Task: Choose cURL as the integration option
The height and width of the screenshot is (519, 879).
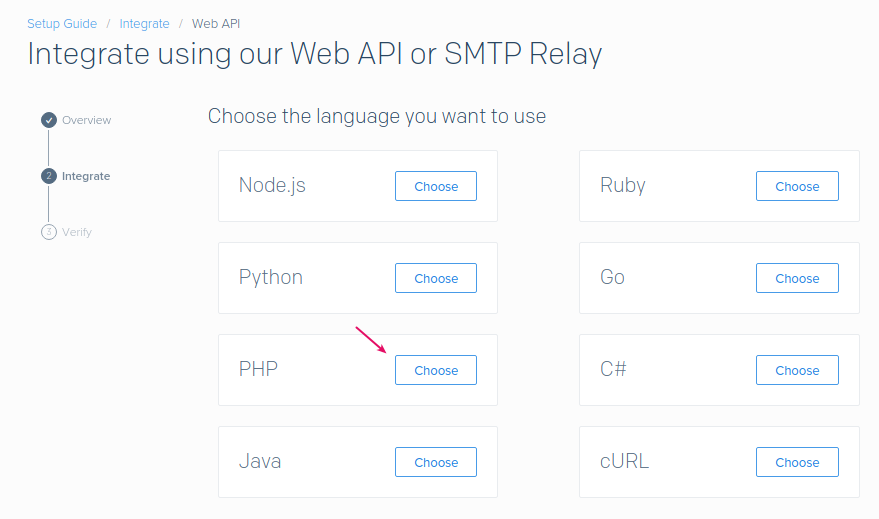Action: pos(796,462)
